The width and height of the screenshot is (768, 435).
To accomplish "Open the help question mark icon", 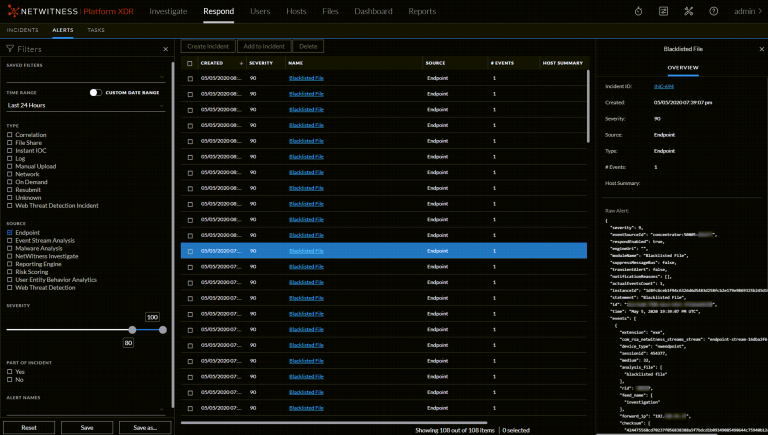I will [714, 11].
